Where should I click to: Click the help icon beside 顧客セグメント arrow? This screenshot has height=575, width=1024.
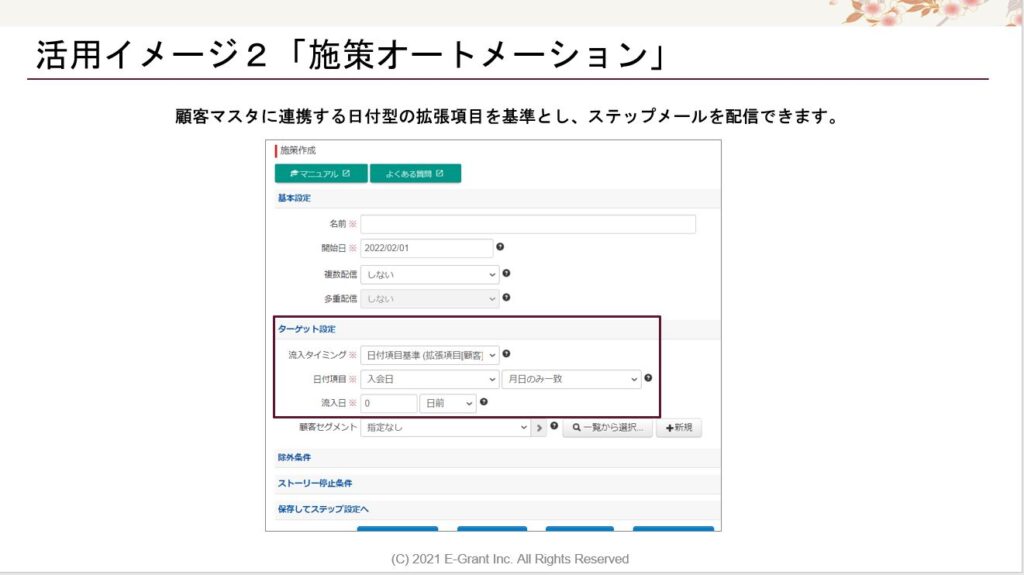pyautogui.click(x=554, y=427)
